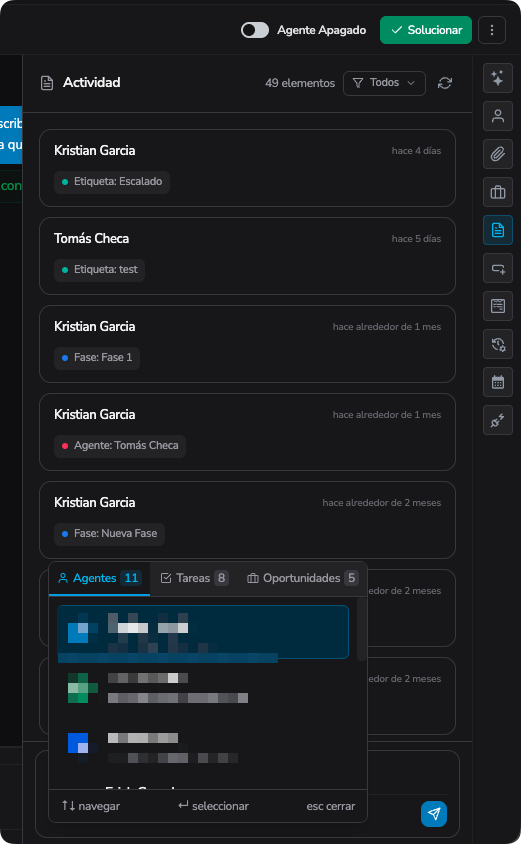
Task: Select the Agentes tab
Action: (x=100, y=578)
